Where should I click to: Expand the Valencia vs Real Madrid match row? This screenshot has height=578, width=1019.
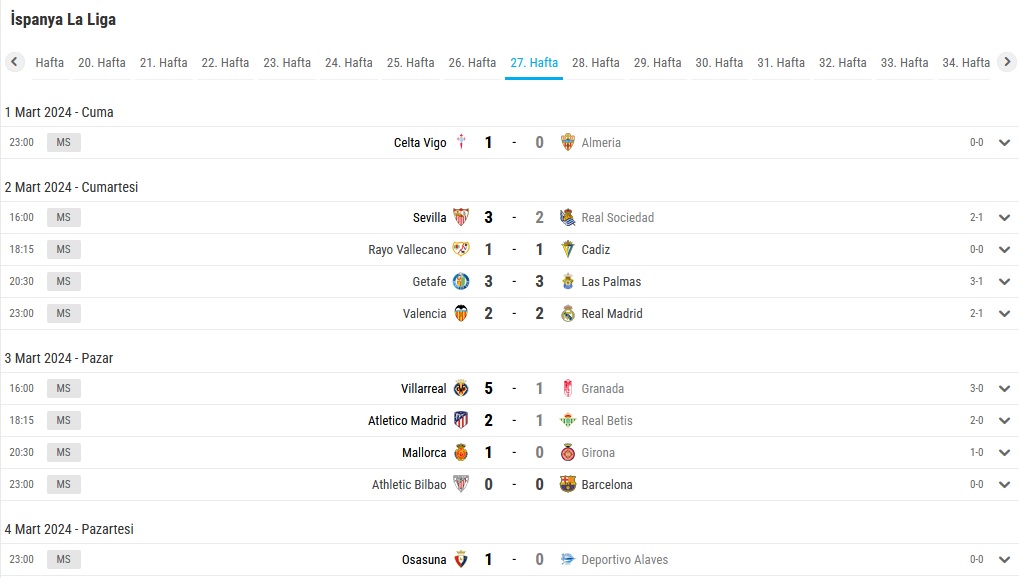coord(1004,313)
